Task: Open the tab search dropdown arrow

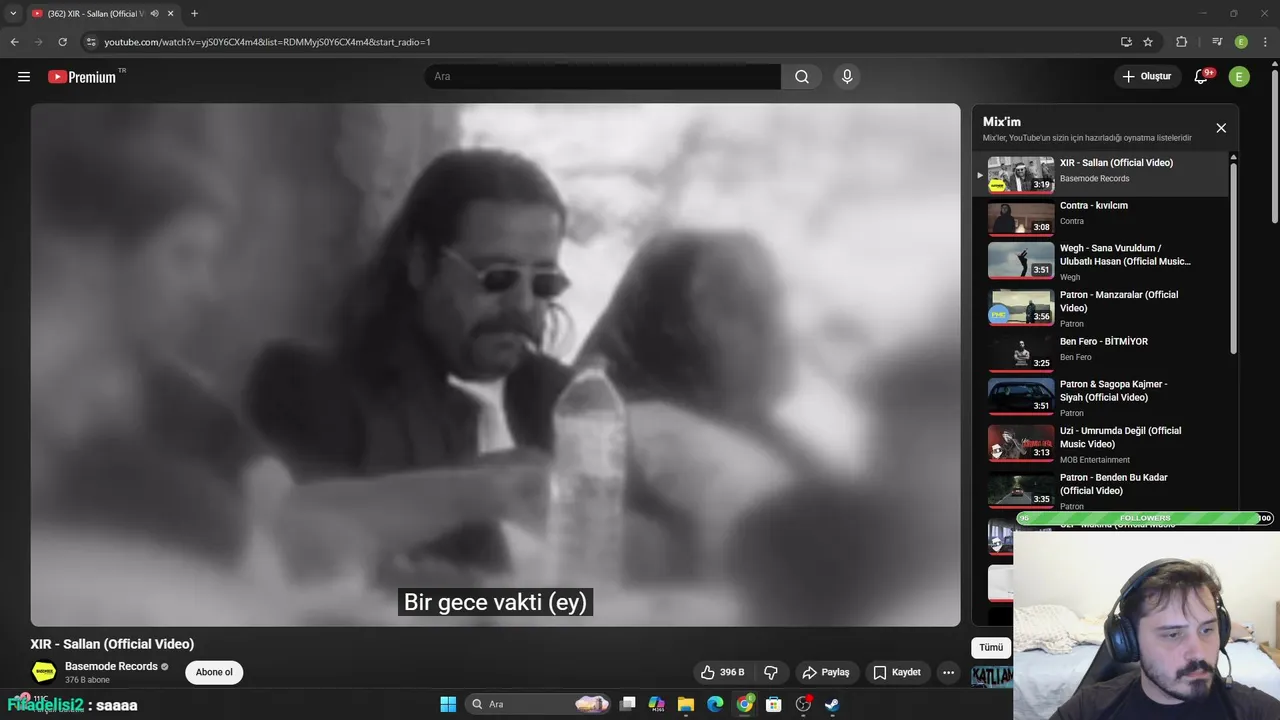Action: (x=13, y=13)
